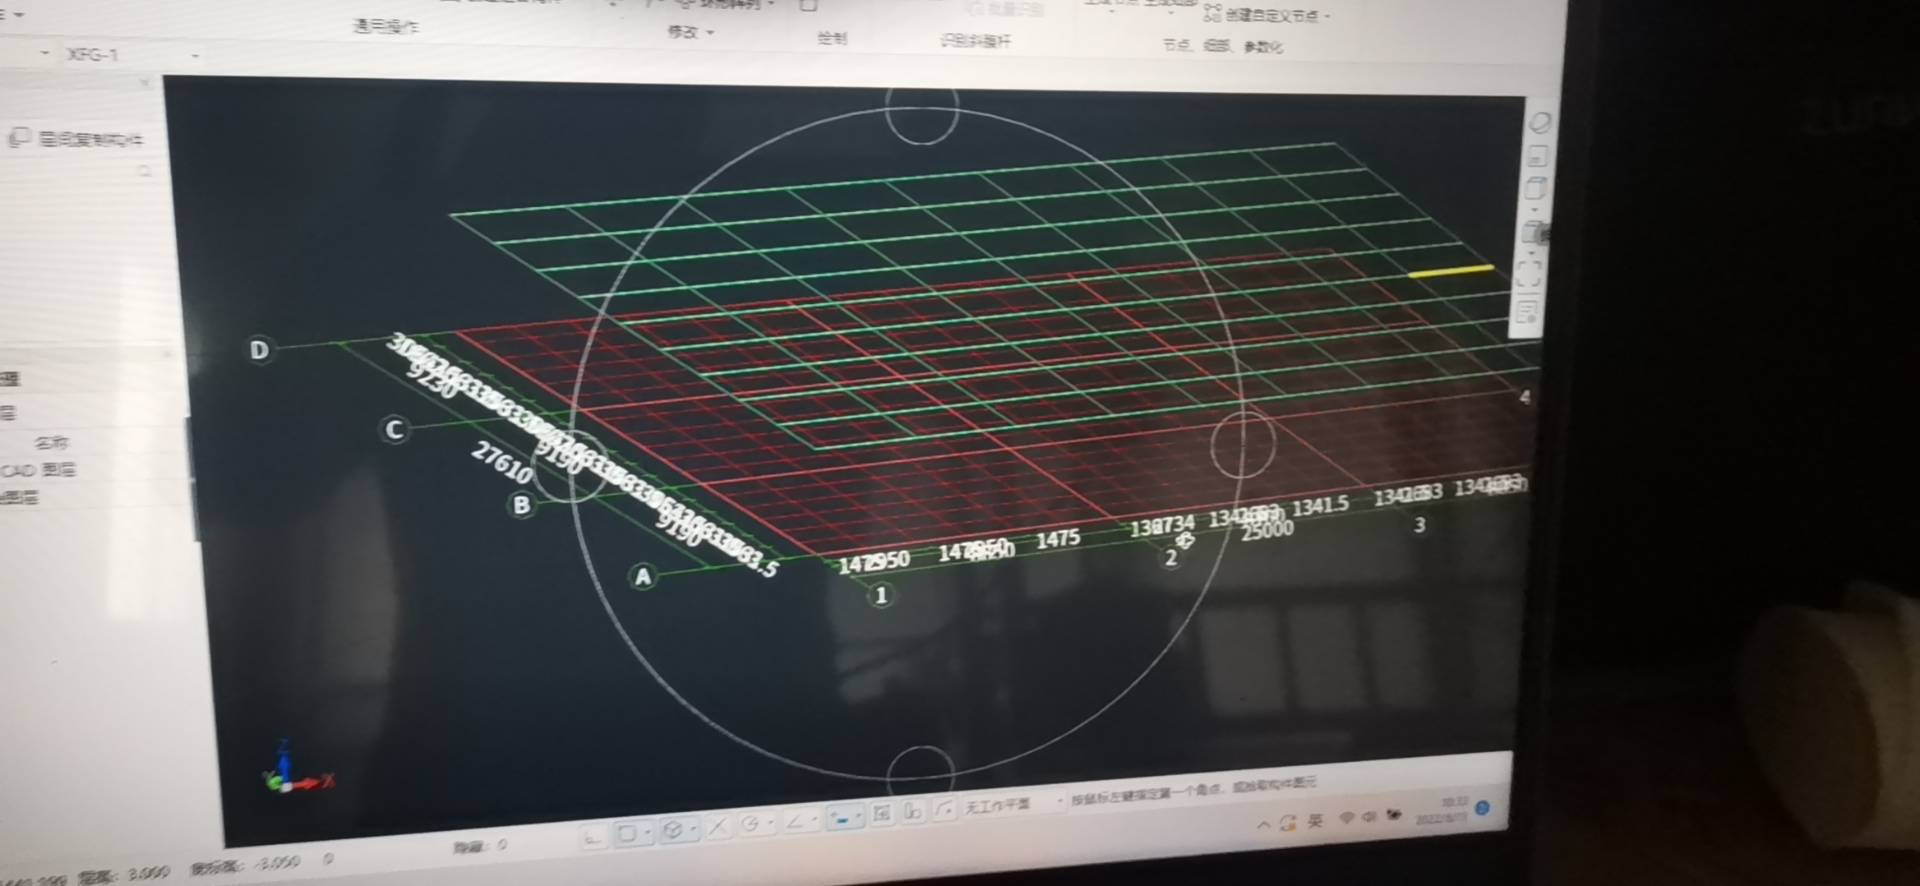Click the 通用操作 ribbon group label

click(385, 27)
